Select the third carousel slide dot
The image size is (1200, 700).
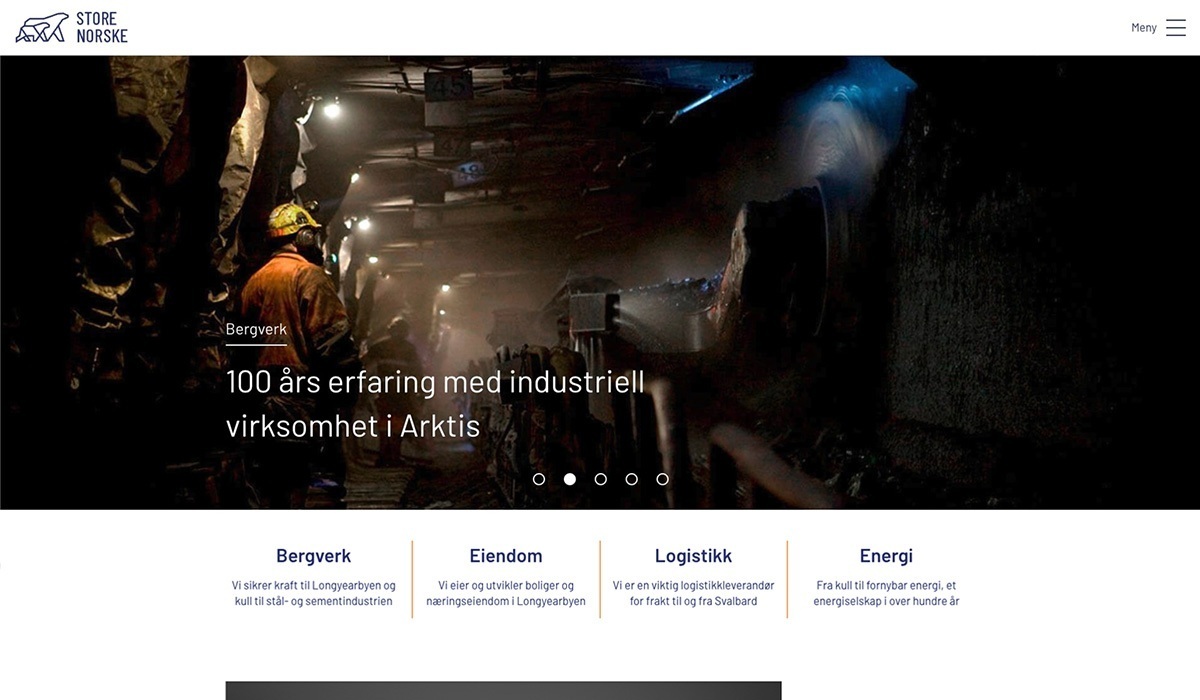[x=601, y=479]
